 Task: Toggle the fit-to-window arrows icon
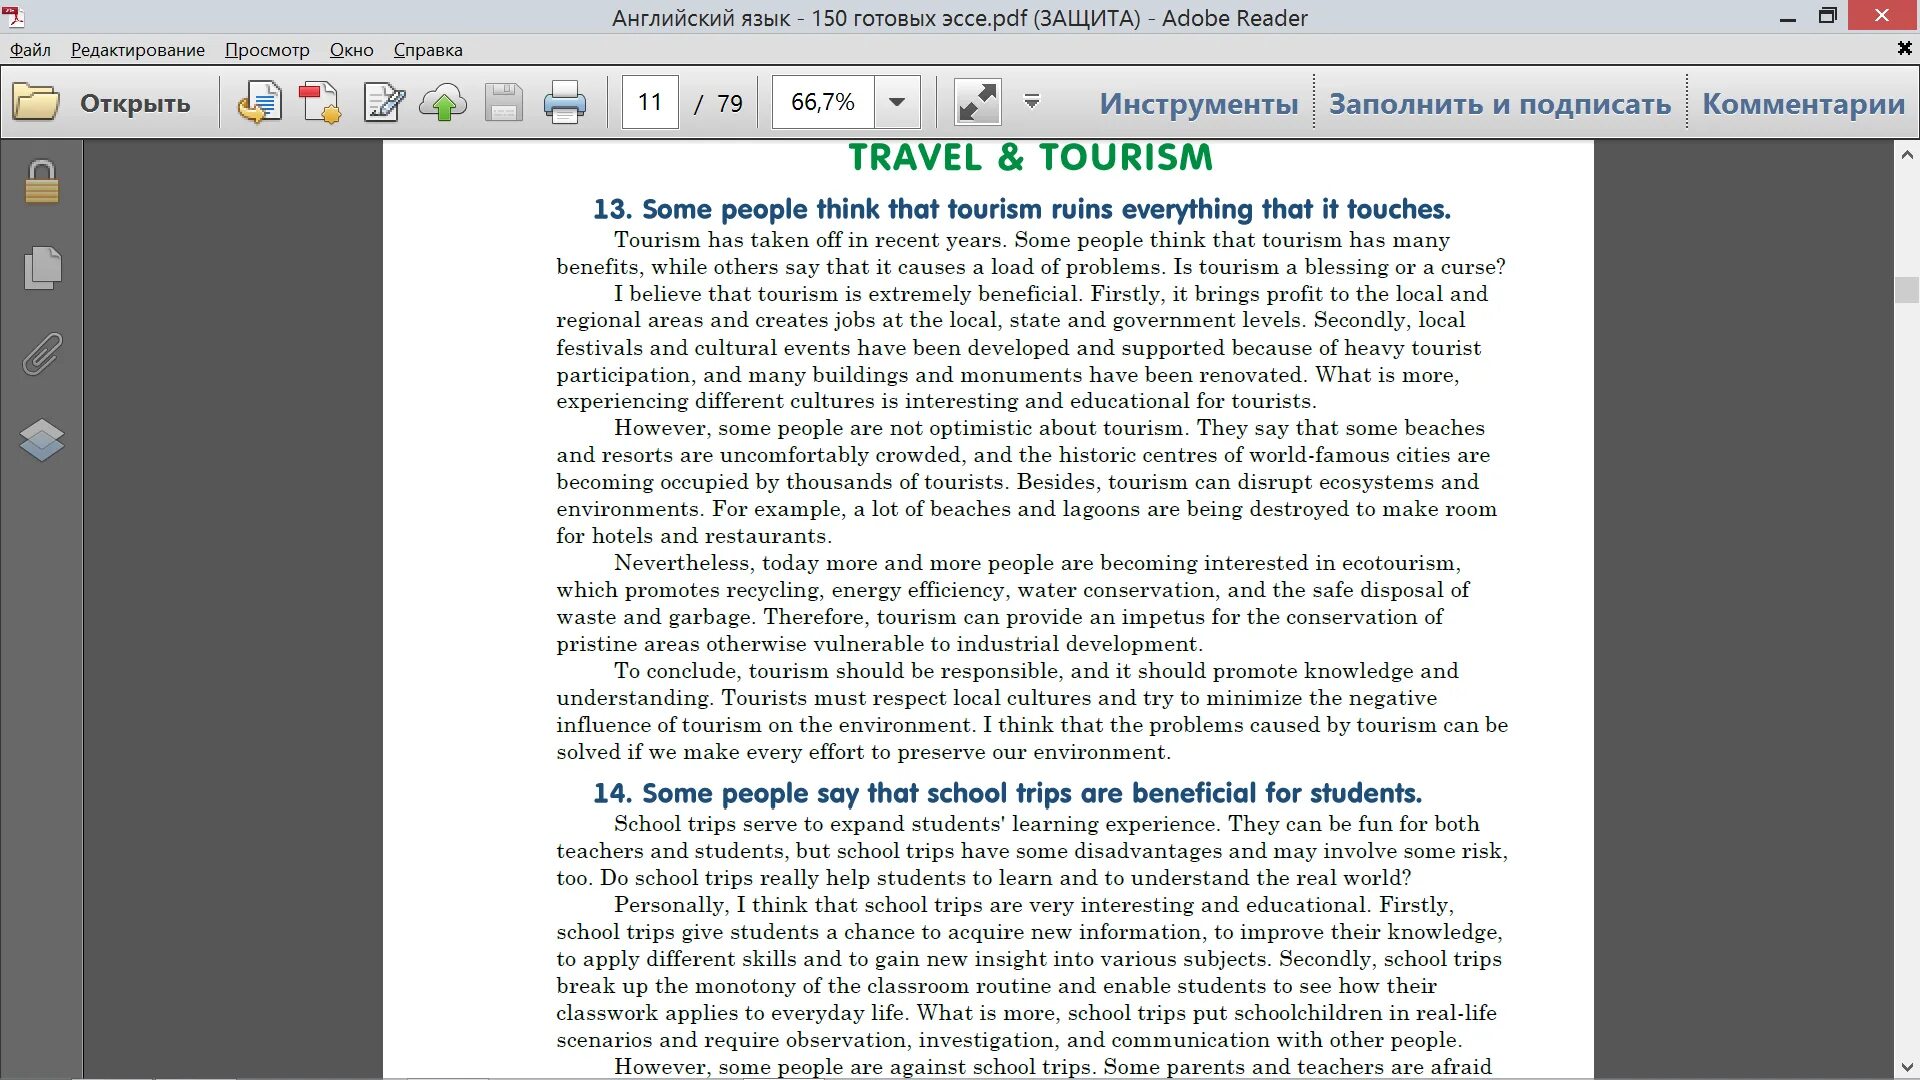click(977, 103)
